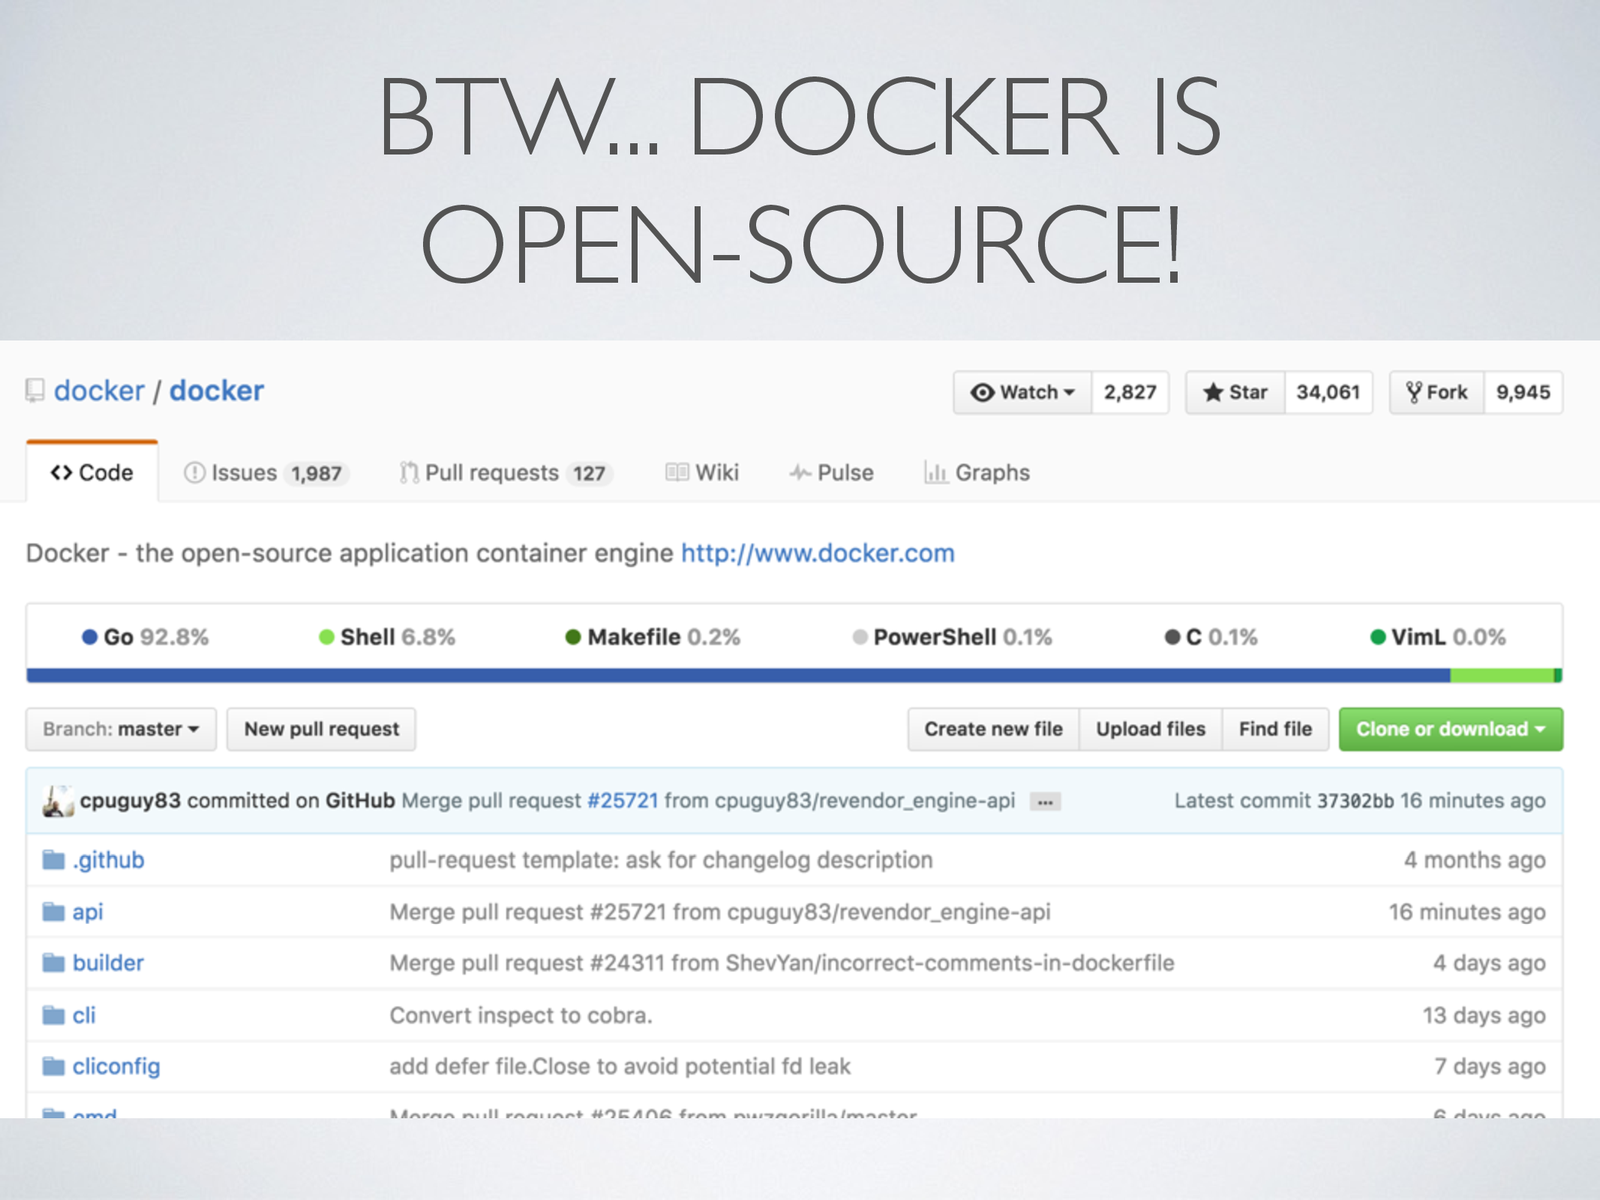This screenshot has height=1200, width=1600.
Task: Open the Wiki tab
Action: pos(702,472)
